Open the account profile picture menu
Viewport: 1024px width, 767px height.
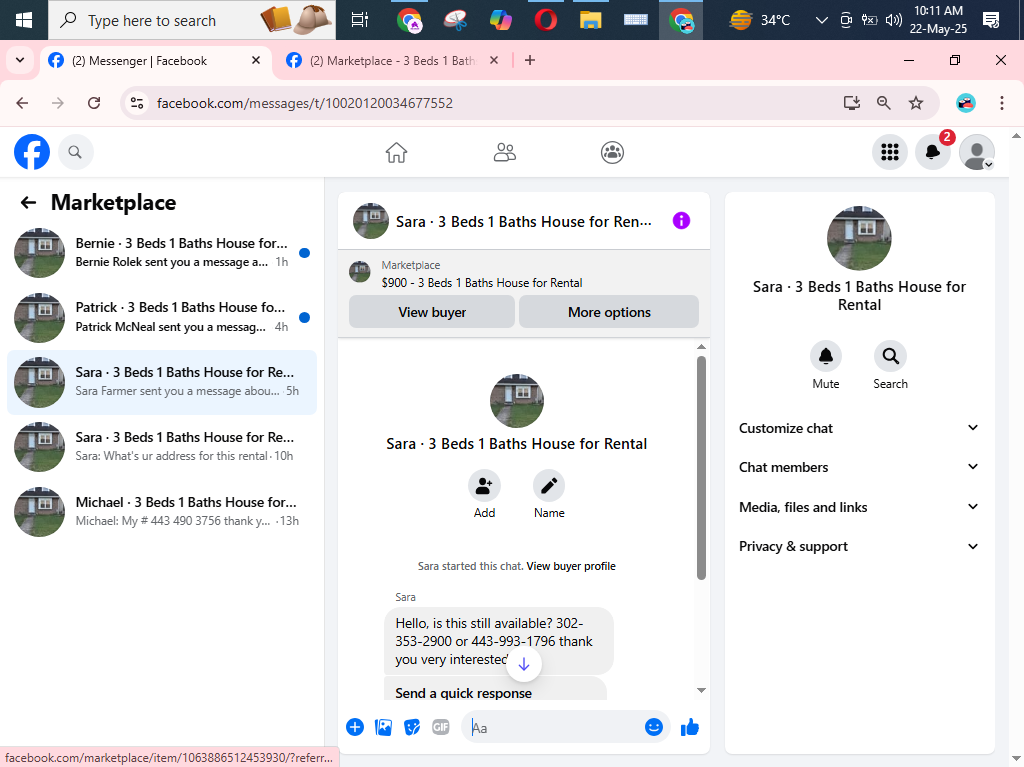coord(976,152)
